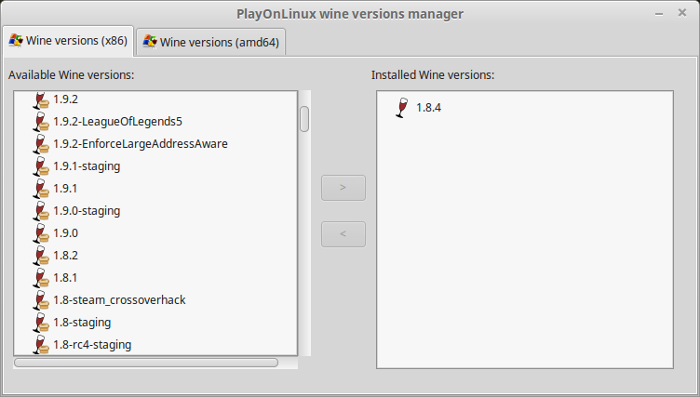The width and height of the screenshot is (700, 397).
Task: Click wine glass icon beside 1.9.2-LeagueOfLegends5
Action: click(41, 121)
